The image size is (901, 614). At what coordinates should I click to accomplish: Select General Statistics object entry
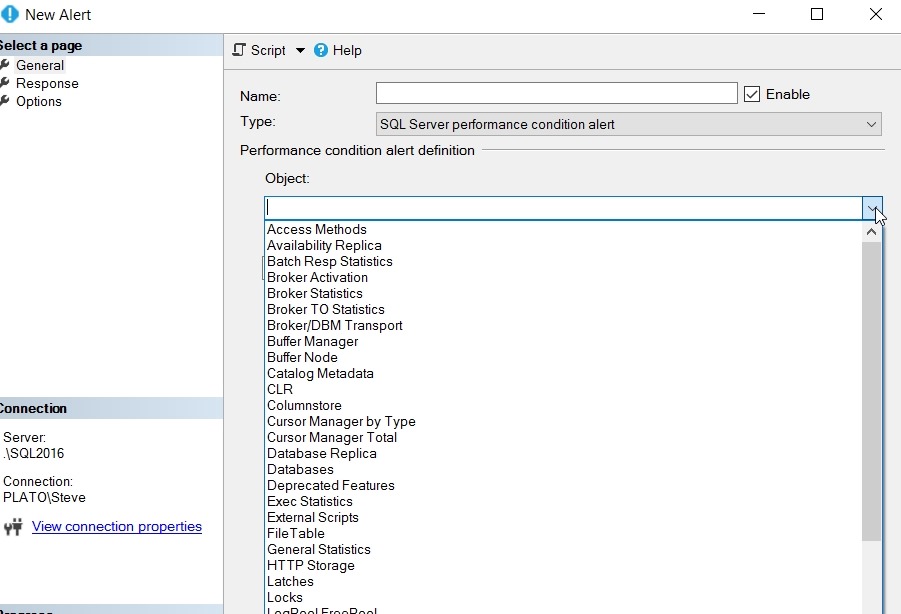pyautogui.click(x=318, y=549)
